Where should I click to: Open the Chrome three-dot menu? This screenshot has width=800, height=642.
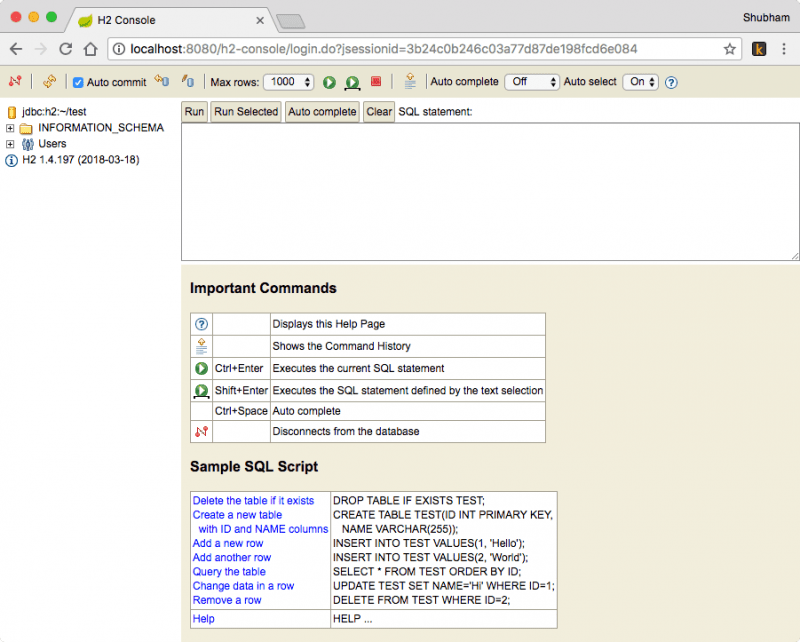tap(784, 49)
